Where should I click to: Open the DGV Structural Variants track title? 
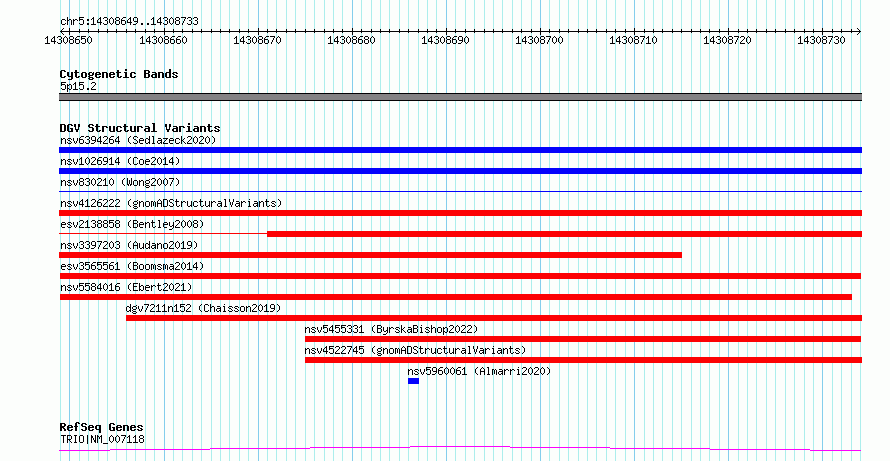(x=140, y=128)
